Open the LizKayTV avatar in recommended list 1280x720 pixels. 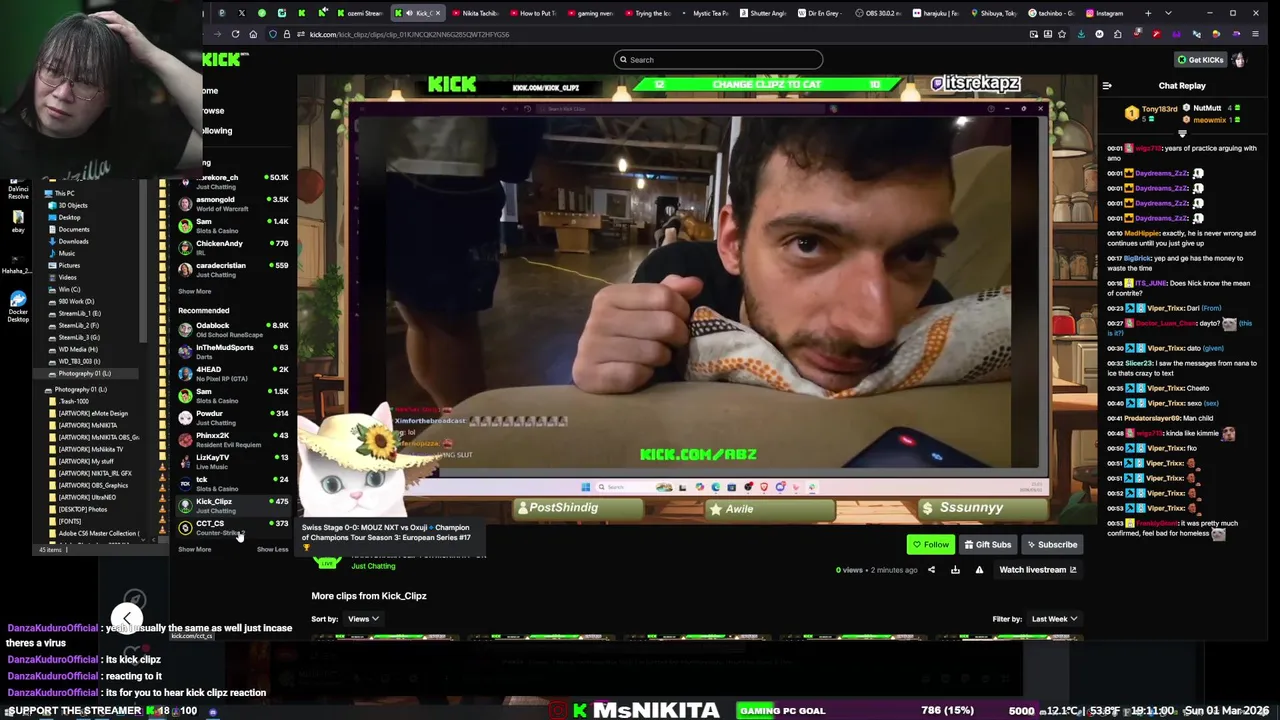(x=185, y=461)
